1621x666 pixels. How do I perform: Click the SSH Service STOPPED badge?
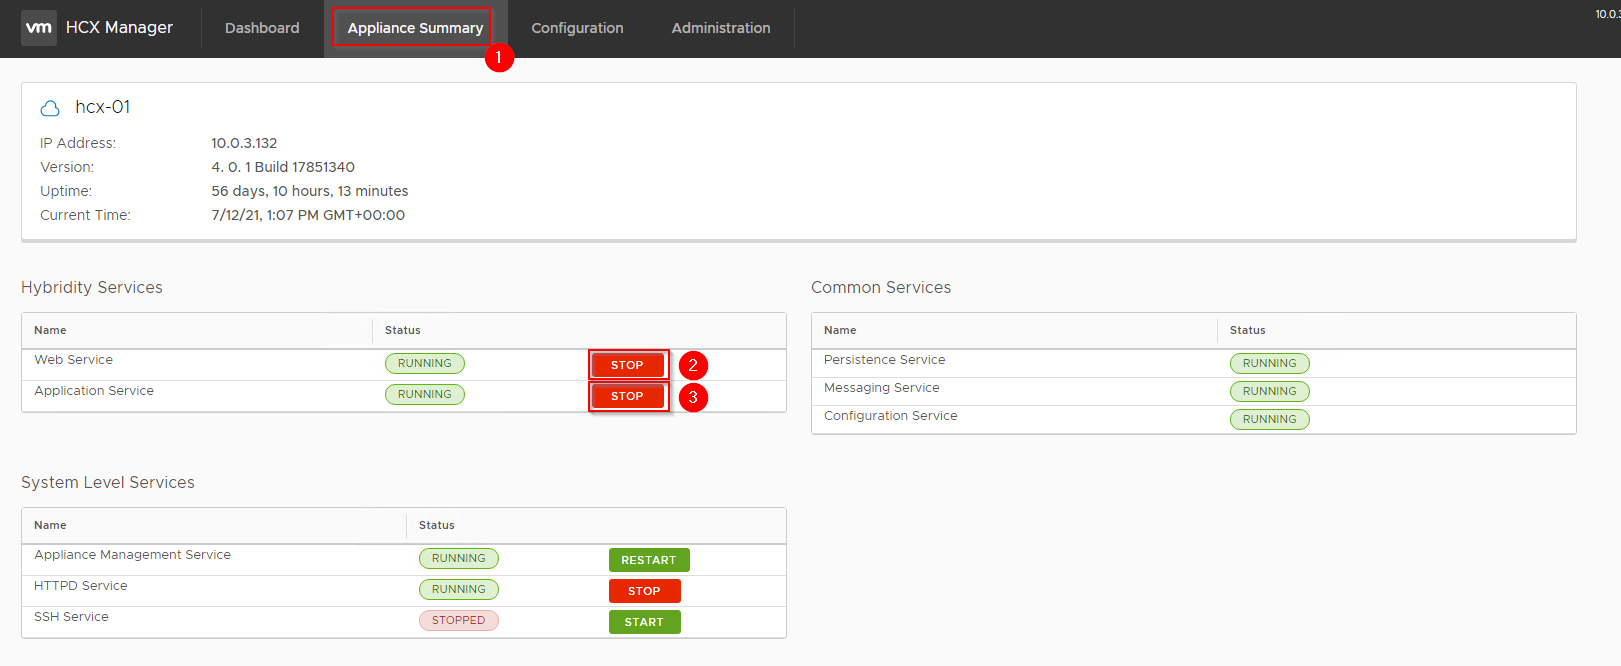tap(459, 620)
